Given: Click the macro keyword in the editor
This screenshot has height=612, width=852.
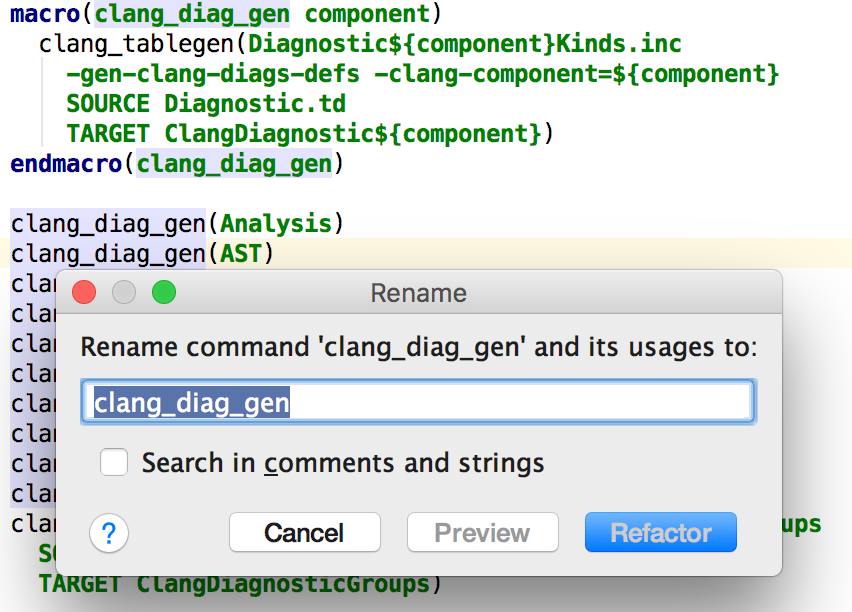Looking at the screenshot, I should point(30,14).
